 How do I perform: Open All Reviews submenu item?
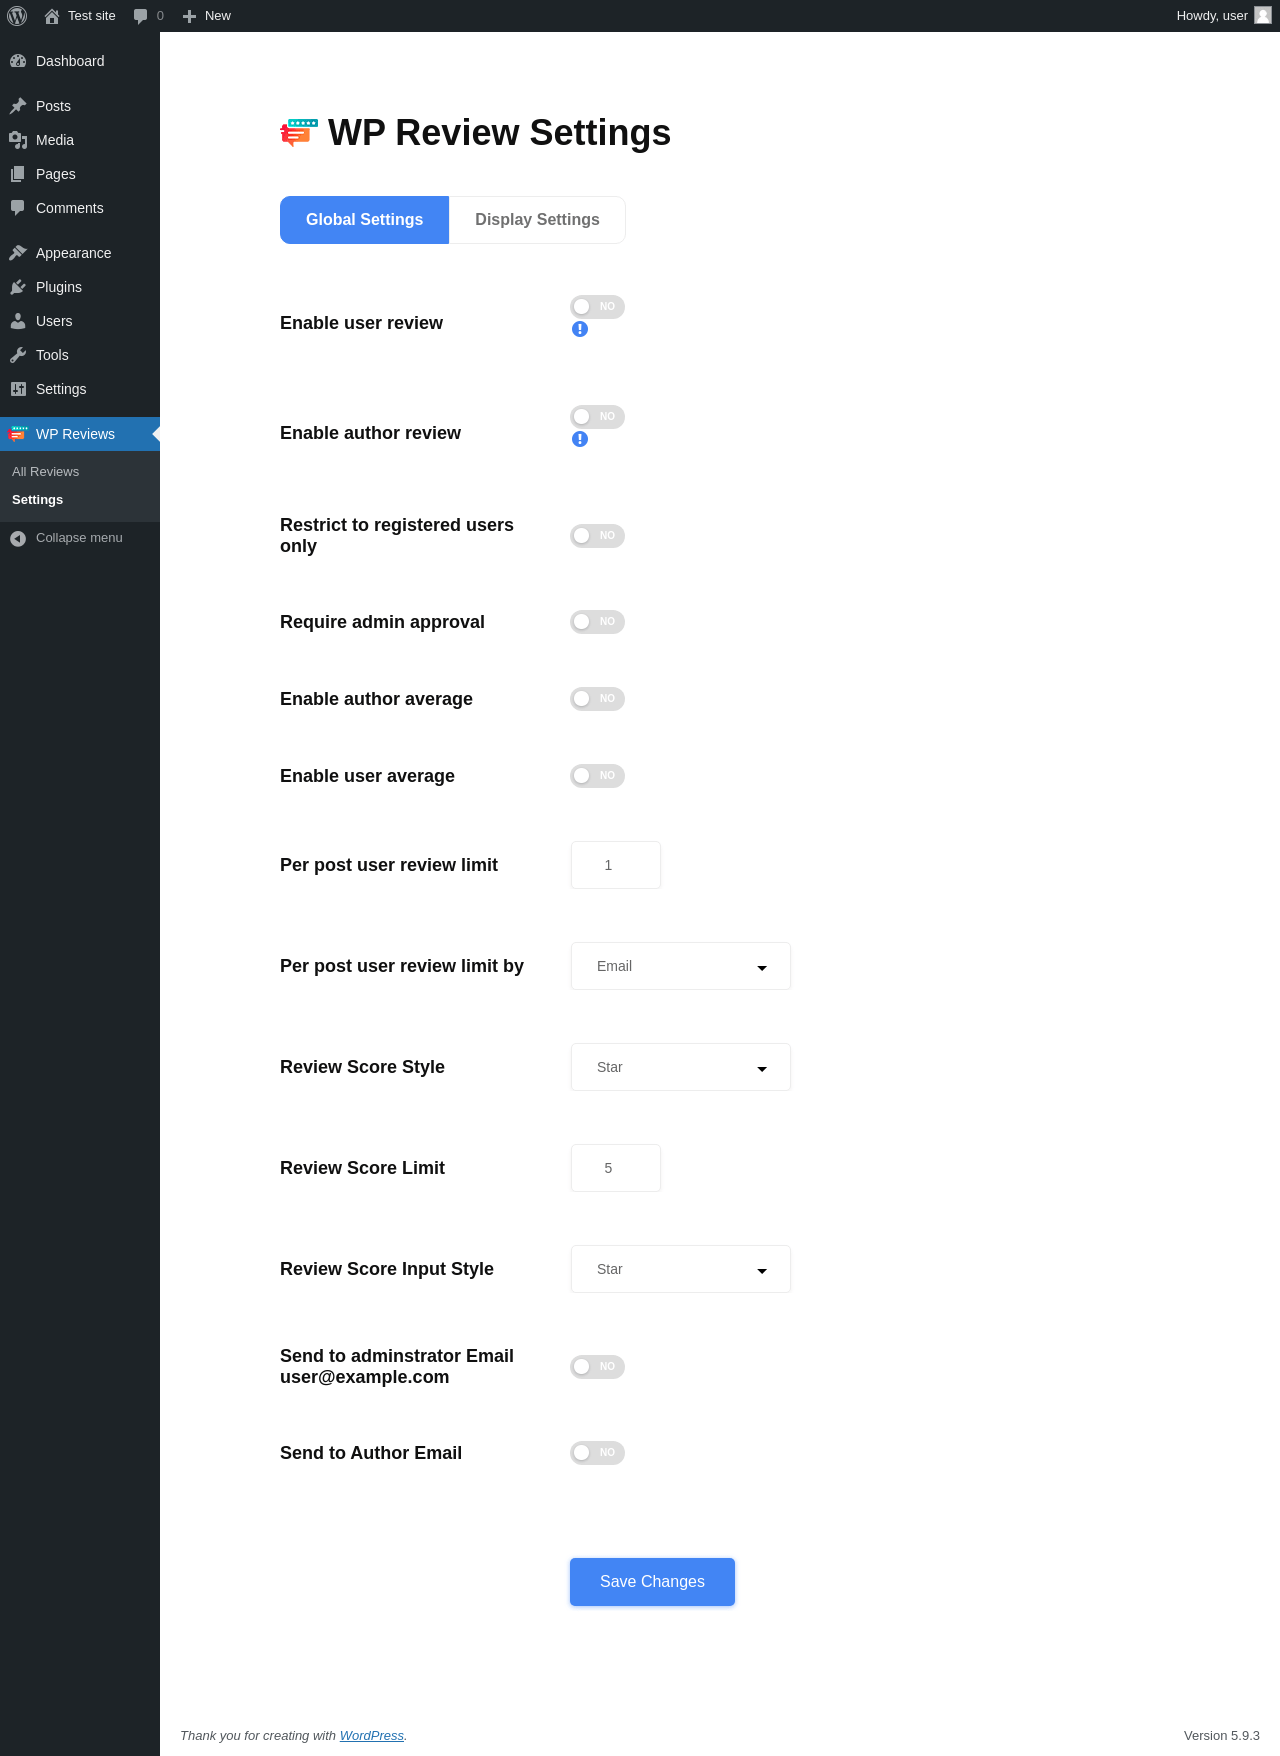pyautogui.click(x=46, y=472)
